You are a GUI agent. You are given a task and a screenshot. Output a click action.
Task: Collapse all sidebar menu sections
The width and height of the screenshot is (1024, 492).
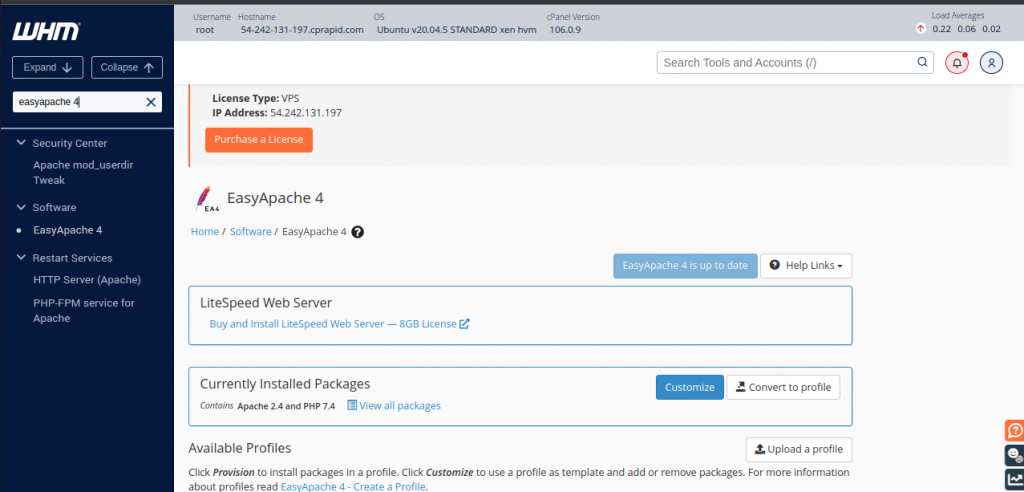127,67
